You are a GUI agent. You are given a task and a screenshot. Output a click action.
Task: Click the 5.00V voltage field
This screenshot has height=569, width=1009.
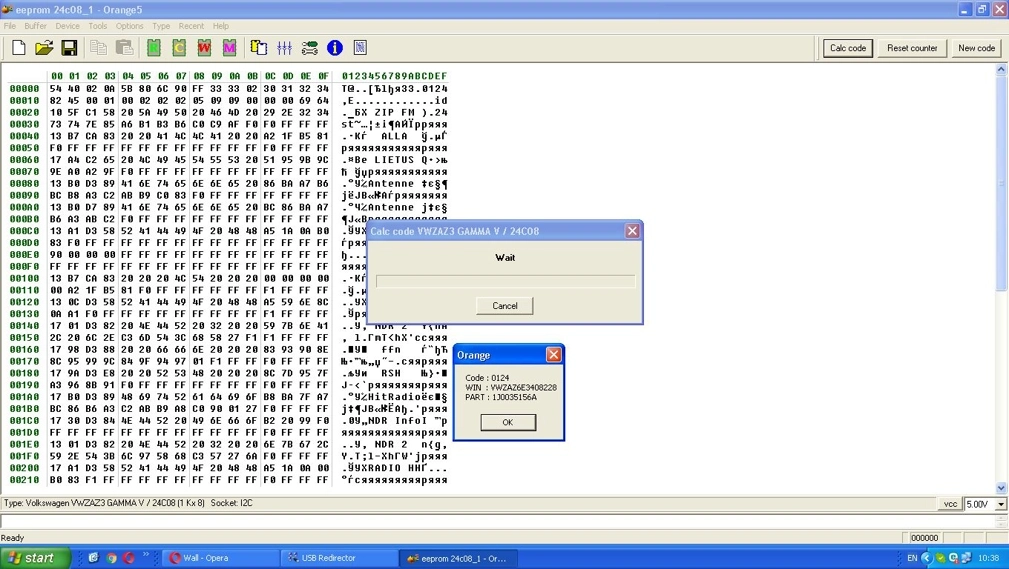point(978,504)
